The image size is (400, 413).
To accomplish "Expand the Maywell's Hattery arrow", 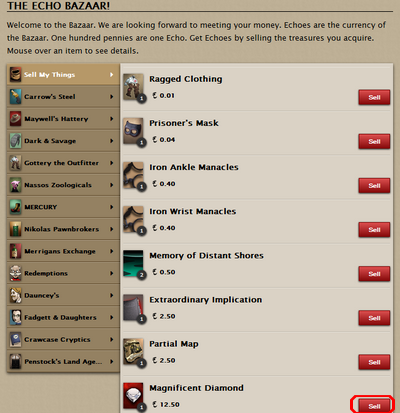I will [112, 119].
